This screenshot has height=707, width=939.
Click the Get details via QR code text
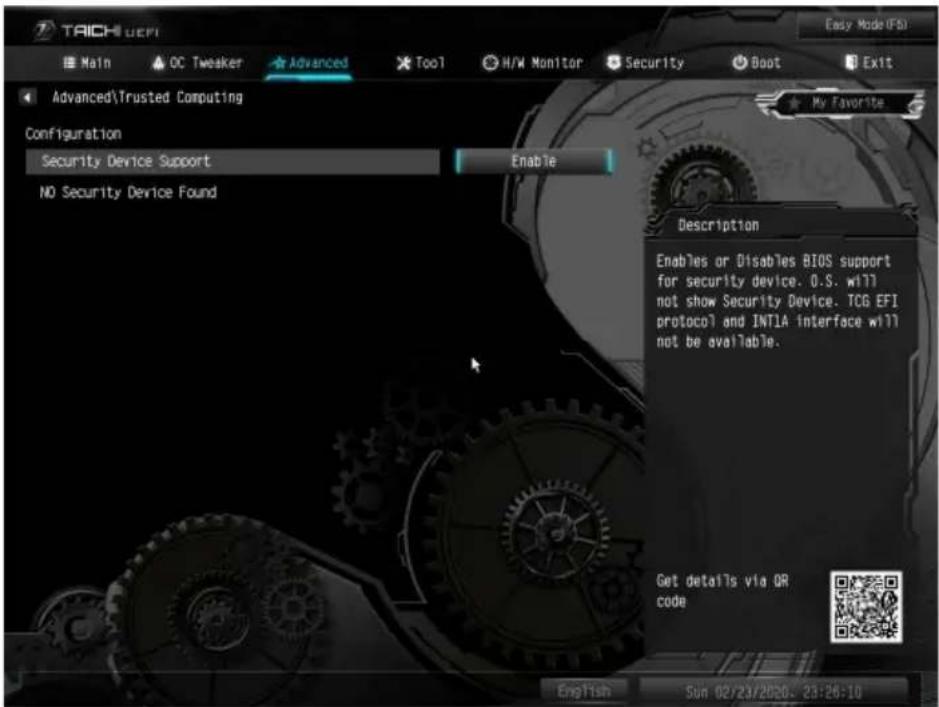pos(722,591)
